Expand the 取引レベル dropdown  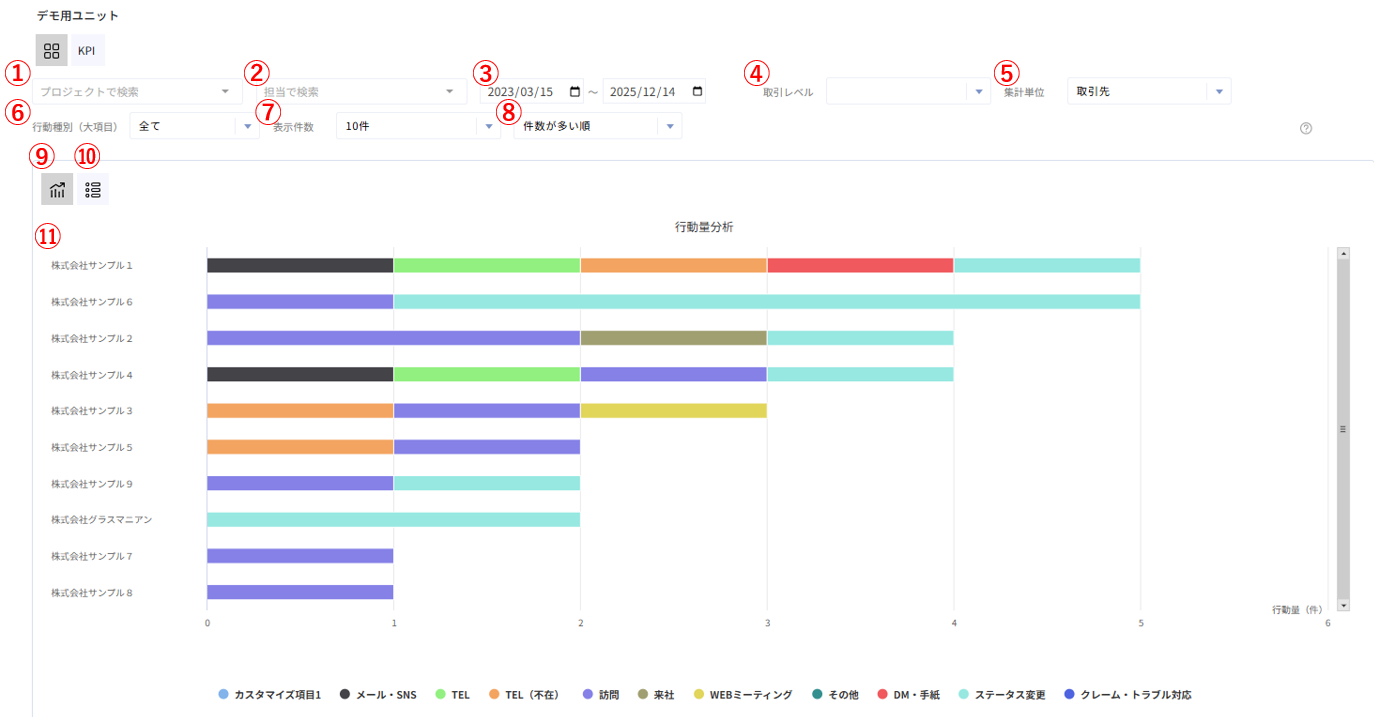(907, 92)
